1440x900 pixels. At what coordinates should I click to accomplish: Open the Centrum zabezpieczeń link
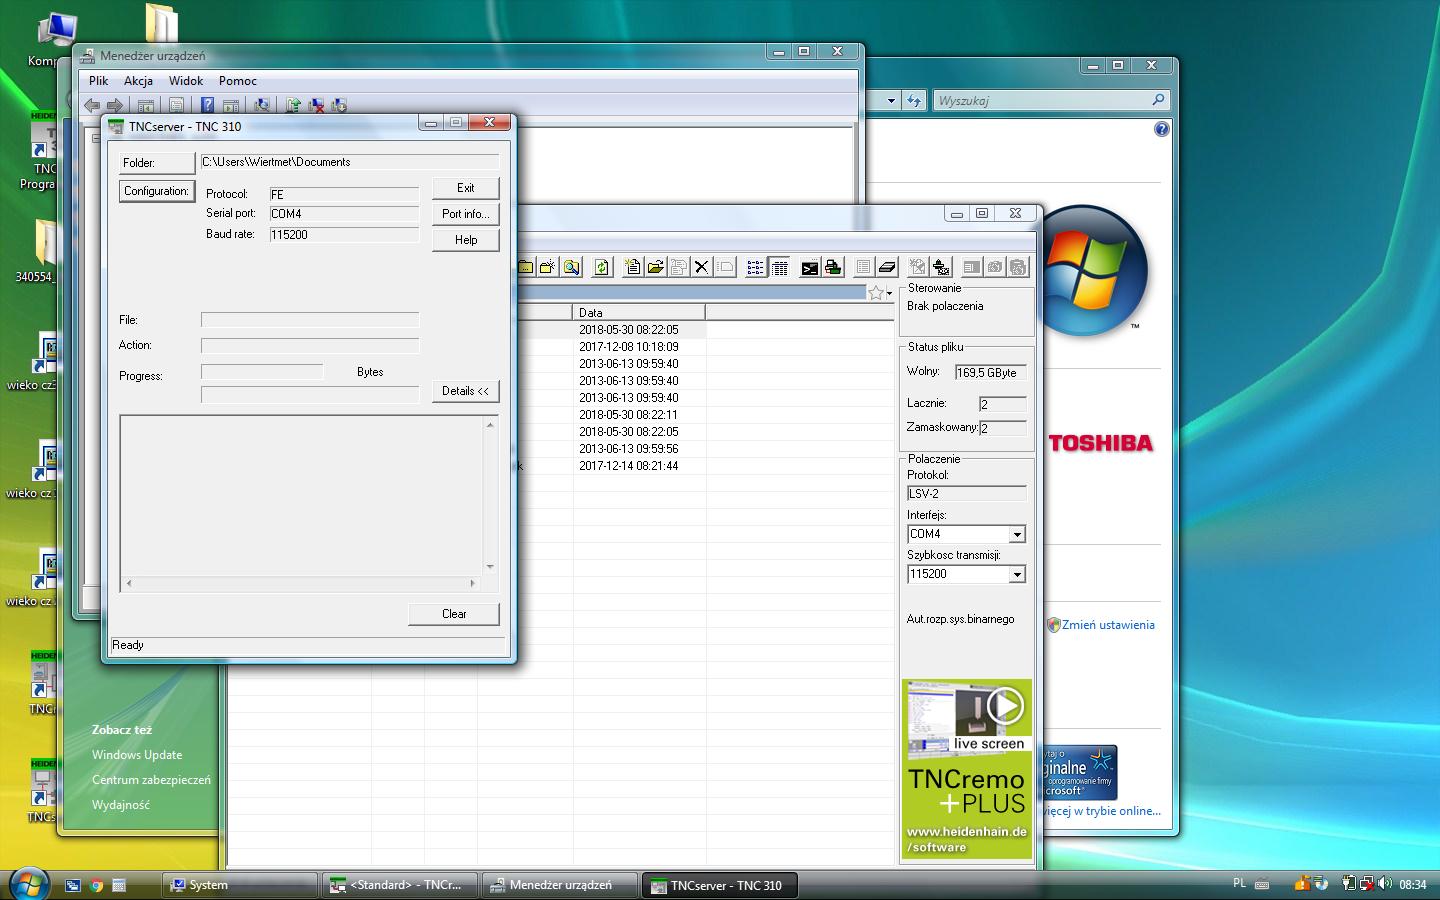(151, 780)
